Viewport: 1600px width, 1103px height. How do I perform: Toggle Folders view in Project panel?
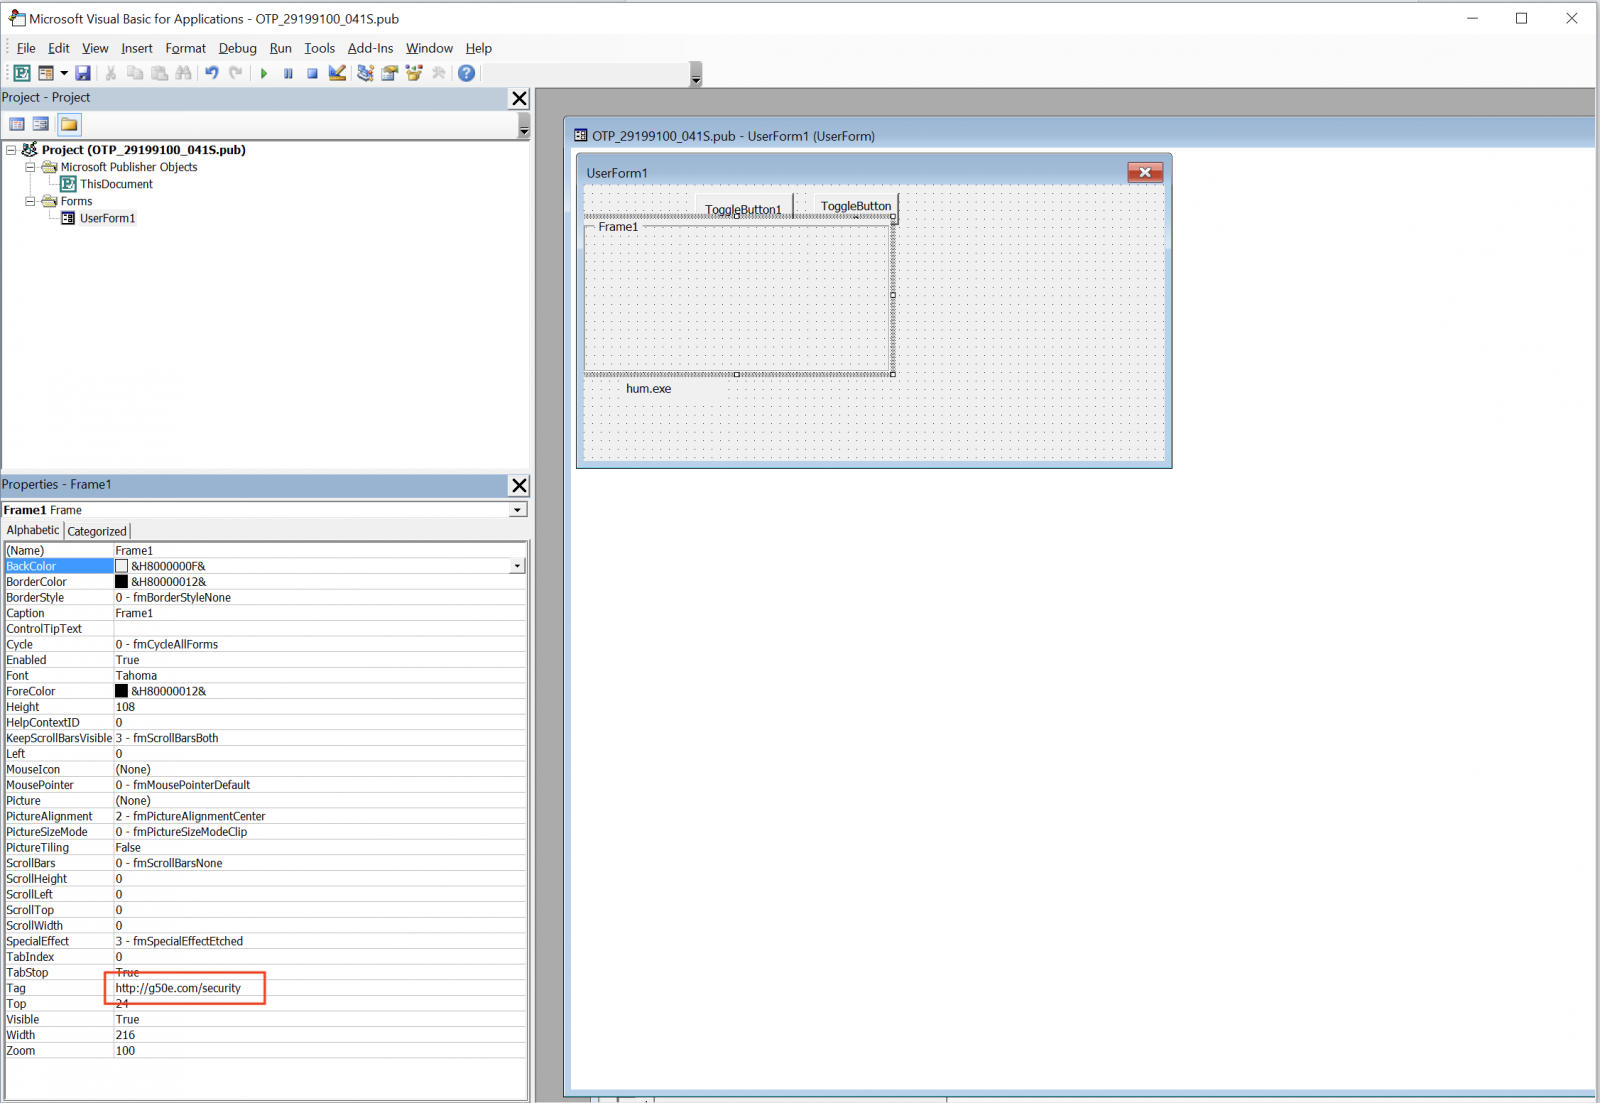pyautogui.click(x=69, y=124)
